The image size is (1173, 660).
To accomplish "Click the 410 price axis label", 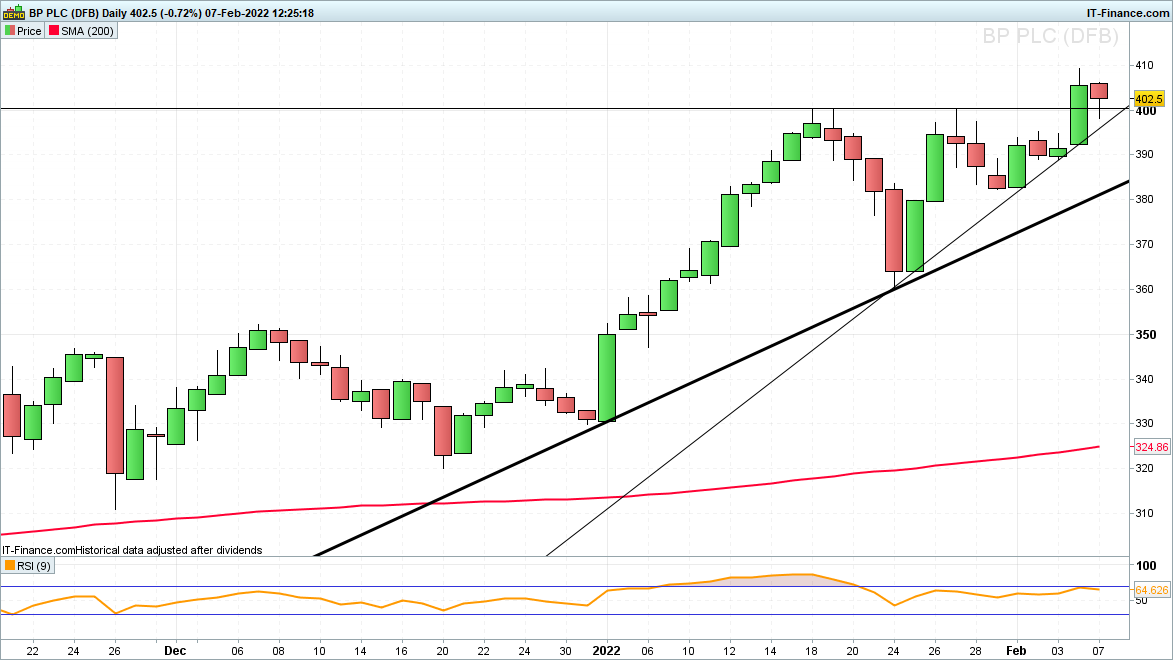I will tap(1145, 65).
